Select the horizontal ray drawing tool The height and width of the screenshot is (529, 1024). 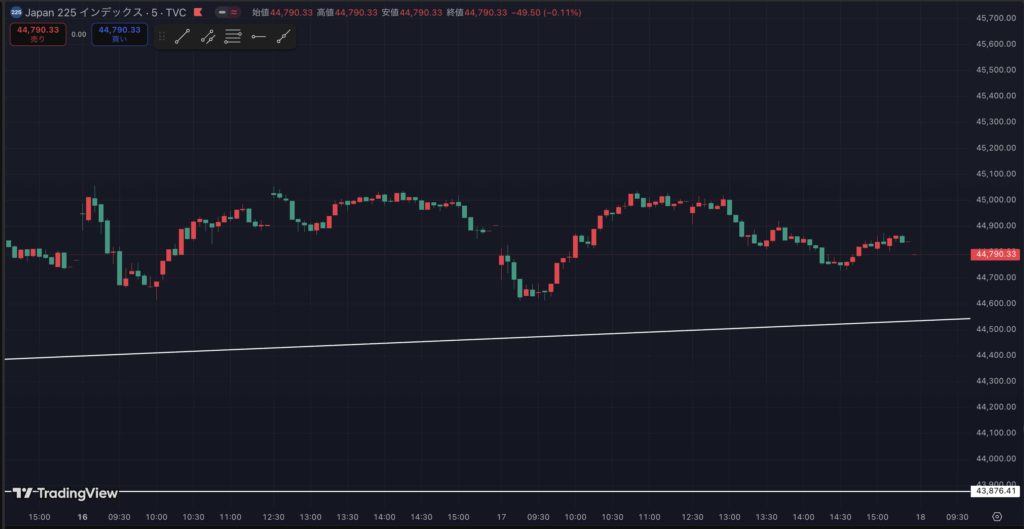(259, 36)
